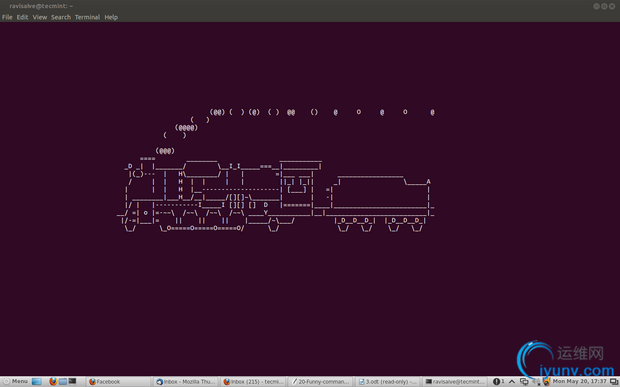620x387 pixels.
Task: Open the clock showing Mon May 20, 17:37
Action: pos(579,381)
